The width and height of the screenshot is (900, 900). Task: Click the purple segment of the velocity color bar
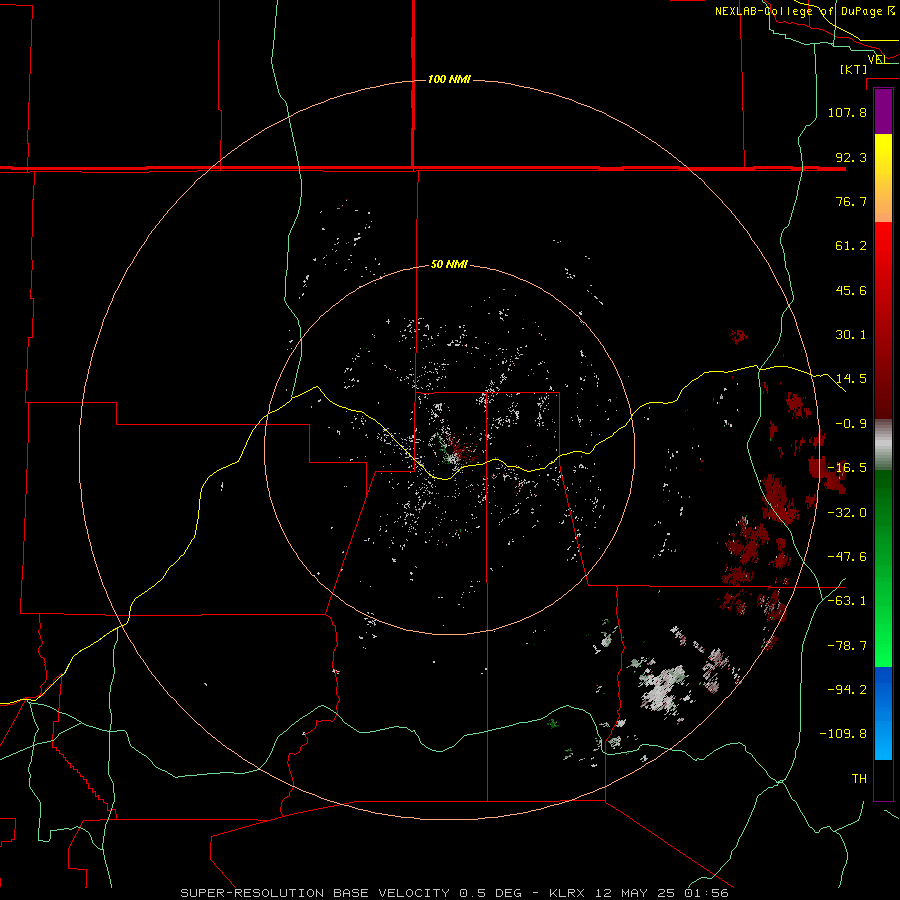coord(883,112)
